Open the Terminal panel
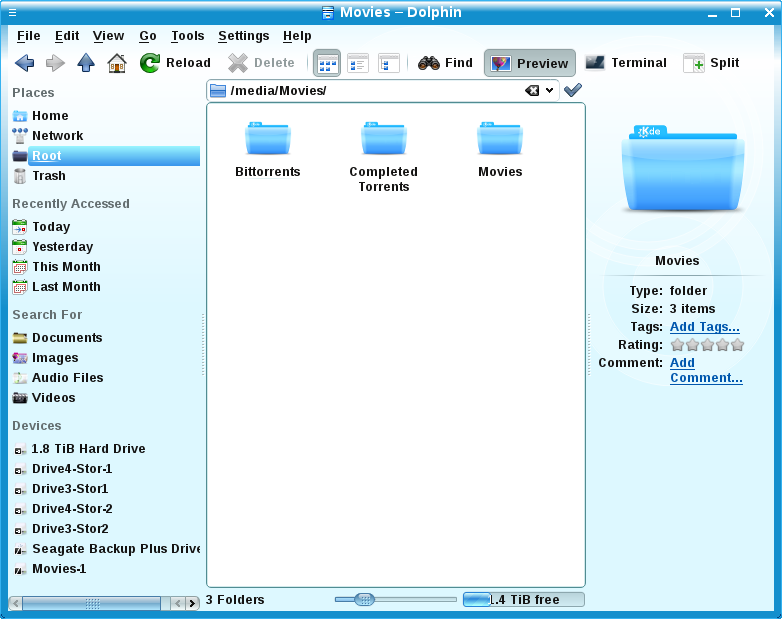This screenshot has width=782, height=619. pyautogui.click(x=626, y=63)
